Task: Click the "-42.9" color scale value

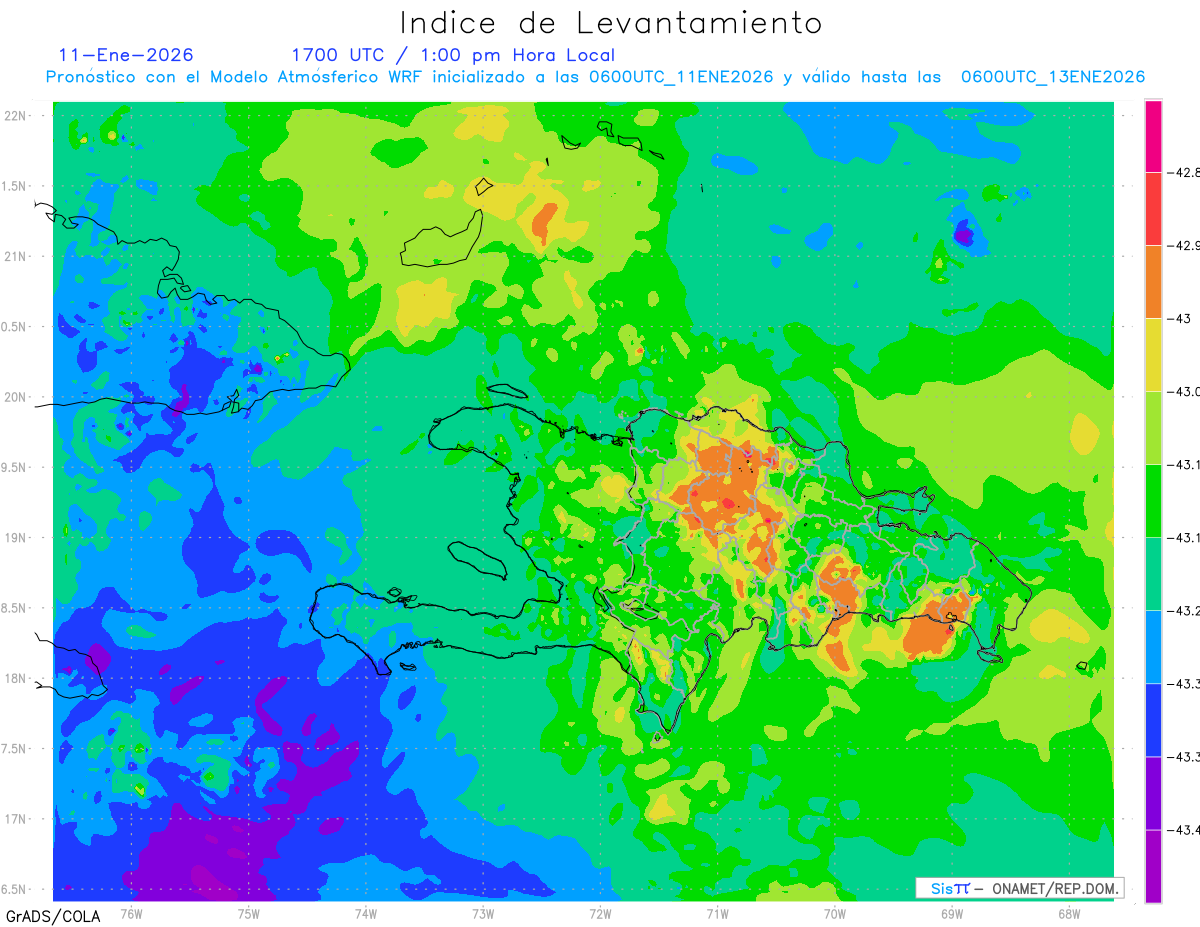Action: pyautogui.click(x=1184, y=246)
